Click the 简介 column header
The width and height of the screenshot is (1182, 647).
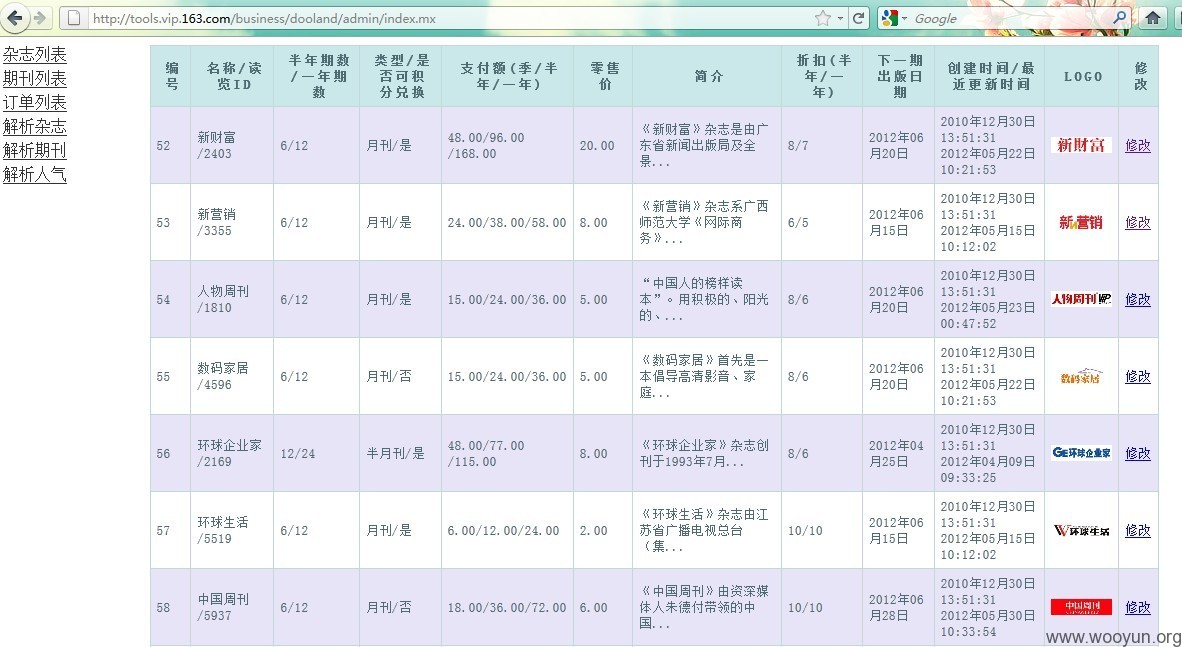pos(707,76)
